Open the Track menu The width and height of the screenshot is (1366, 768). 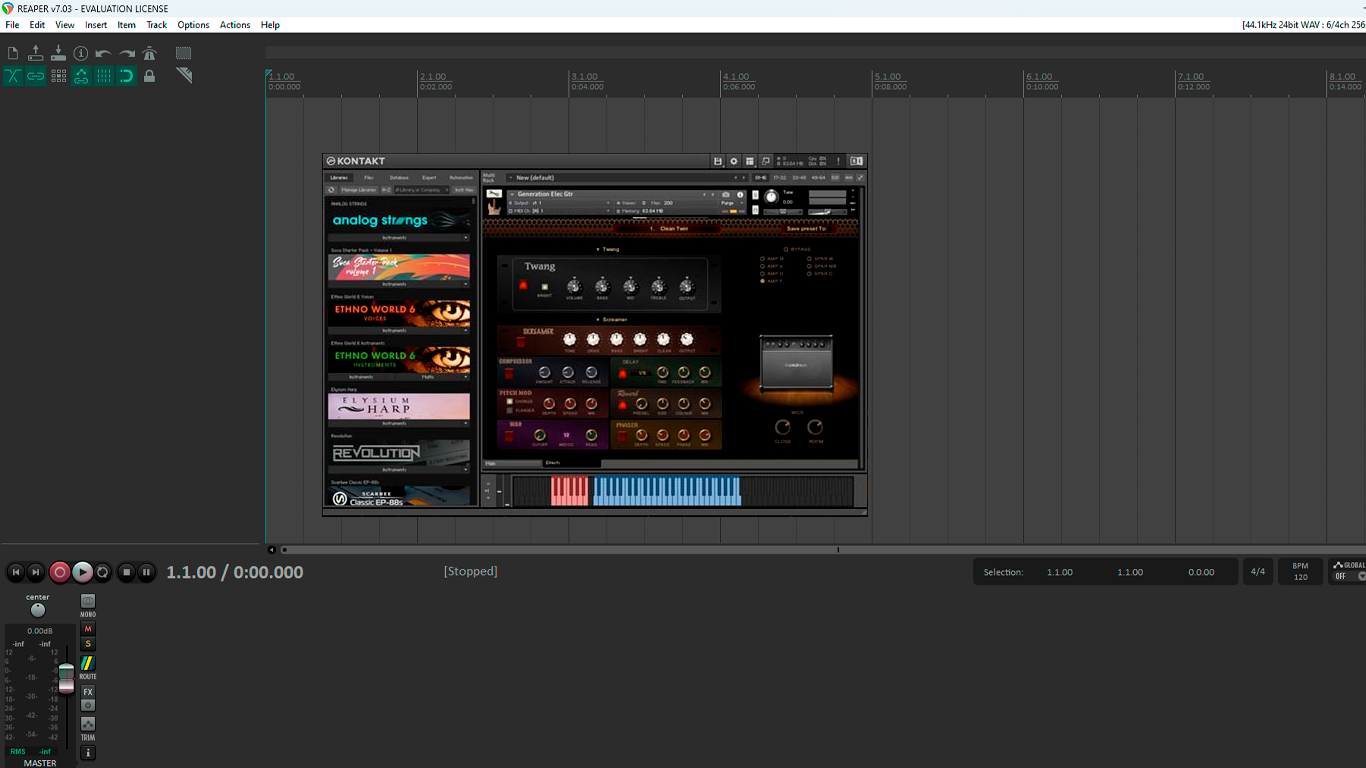(157, 25)
